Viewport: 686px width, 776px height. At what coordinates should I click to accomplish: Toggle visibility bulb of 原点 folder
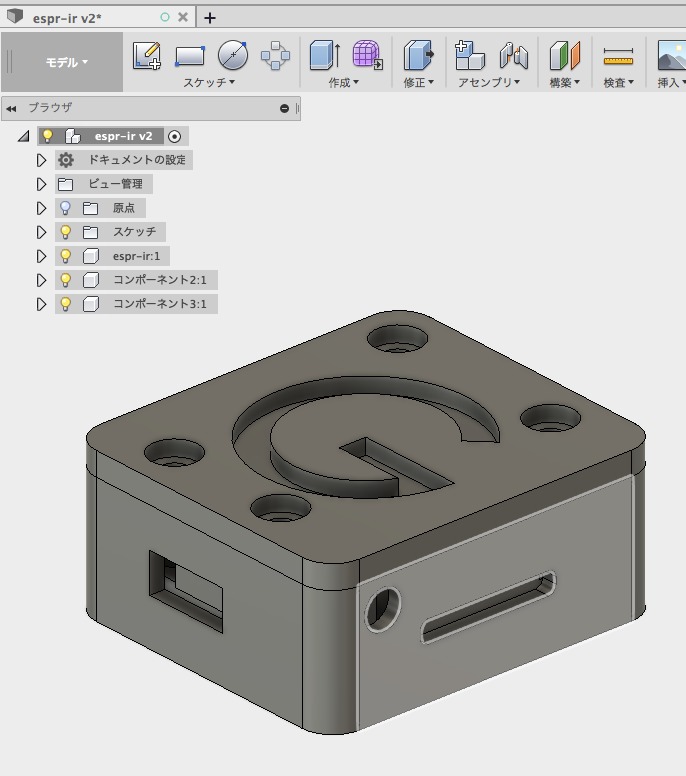66,208
